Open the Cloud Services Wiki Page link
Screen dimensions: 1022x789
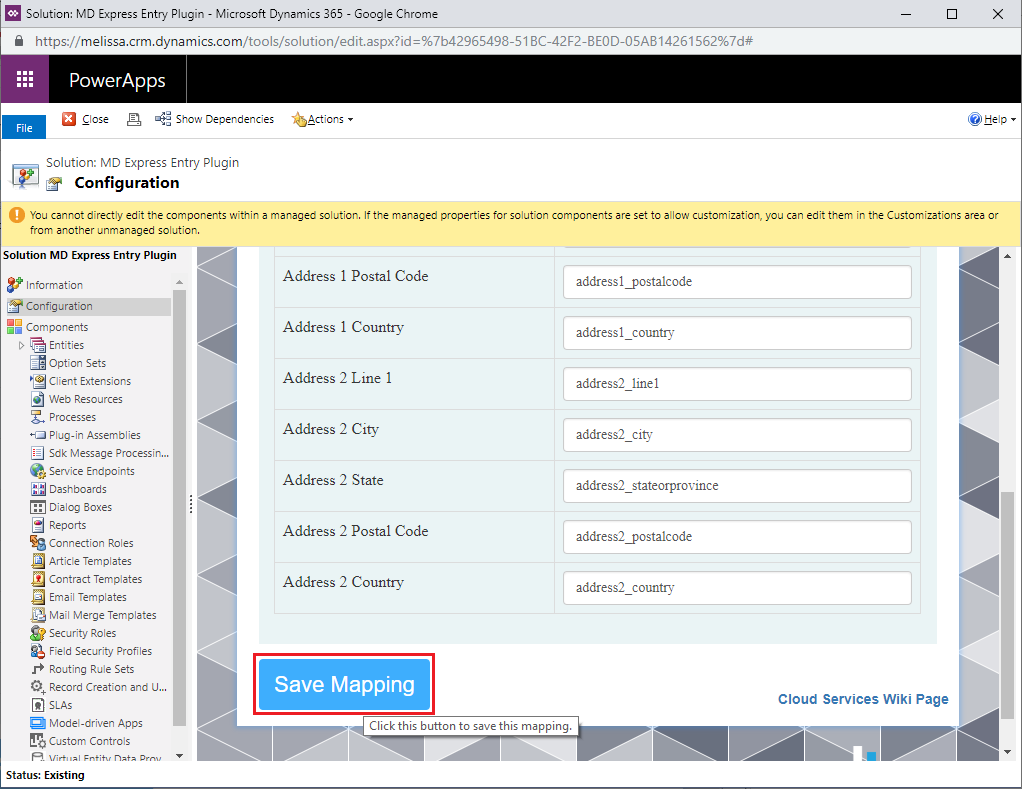[863, 699]
